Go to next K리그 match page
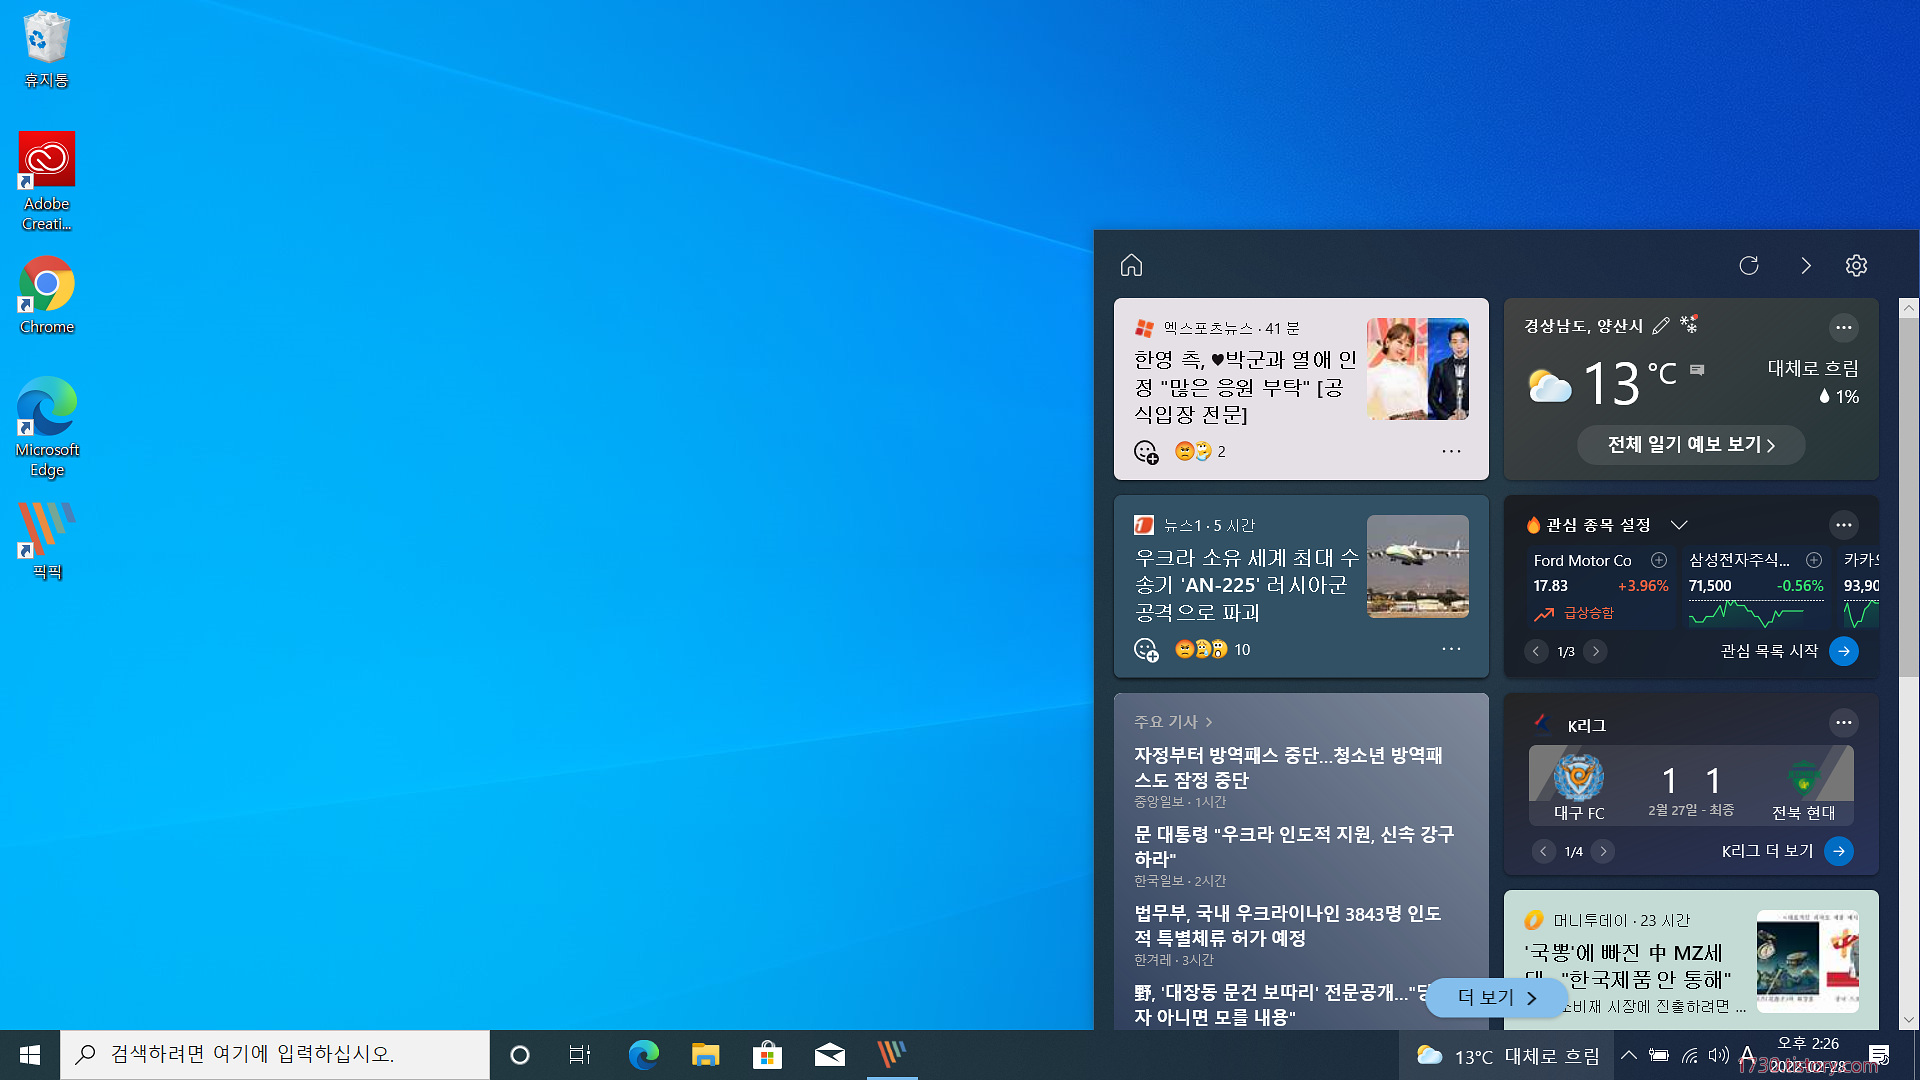1920x1080 pixels. click(x=1603, y=851)
